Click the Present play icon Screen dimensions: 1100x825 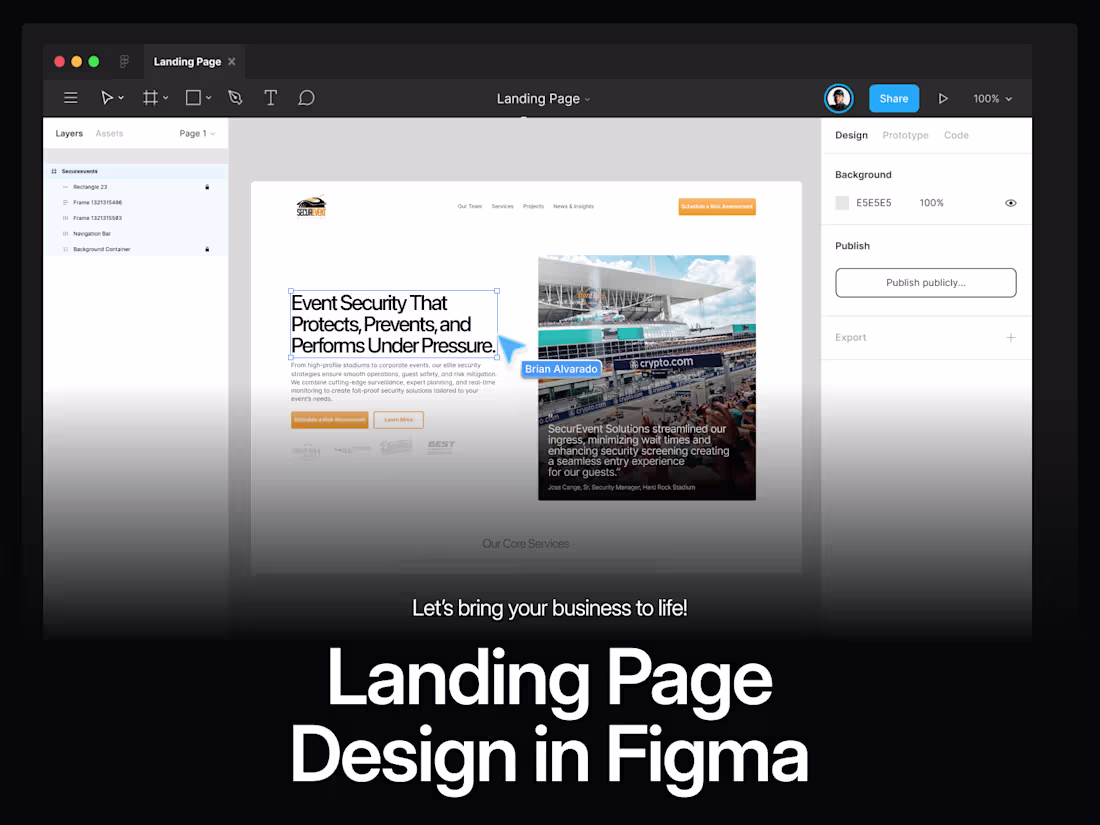943,98
